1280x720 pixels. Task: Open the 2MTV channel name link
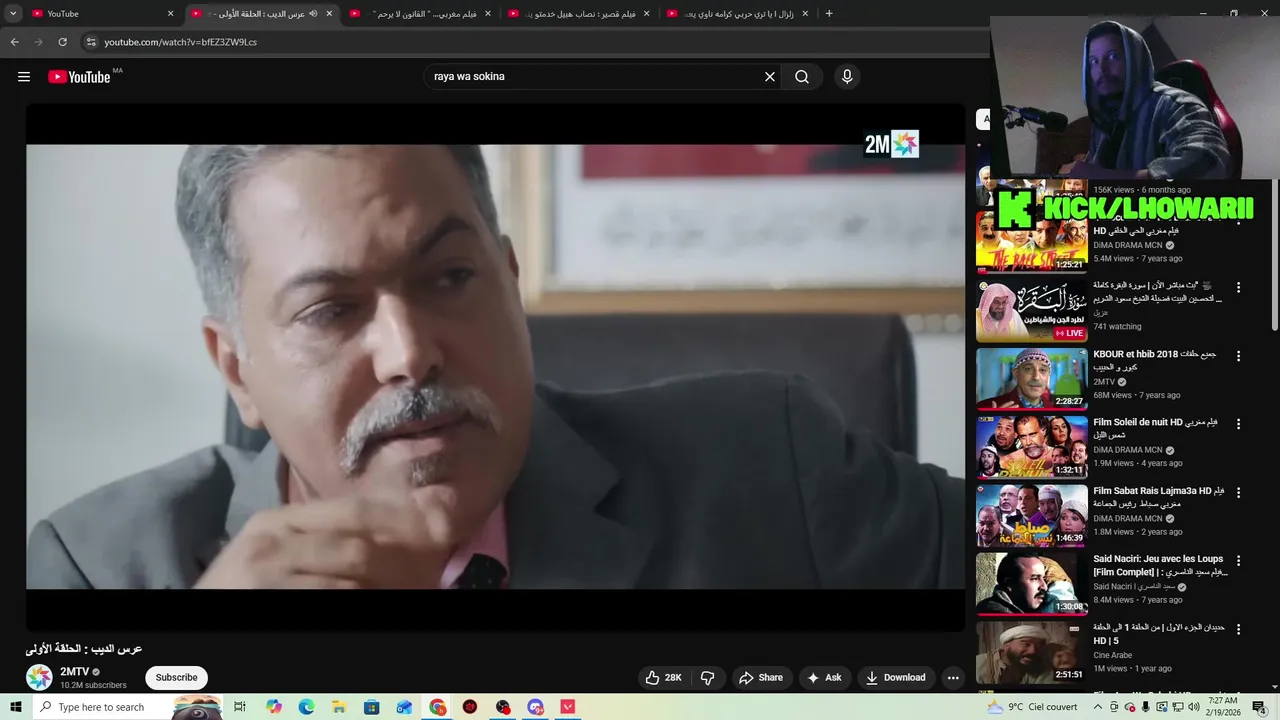coord(75,672)
